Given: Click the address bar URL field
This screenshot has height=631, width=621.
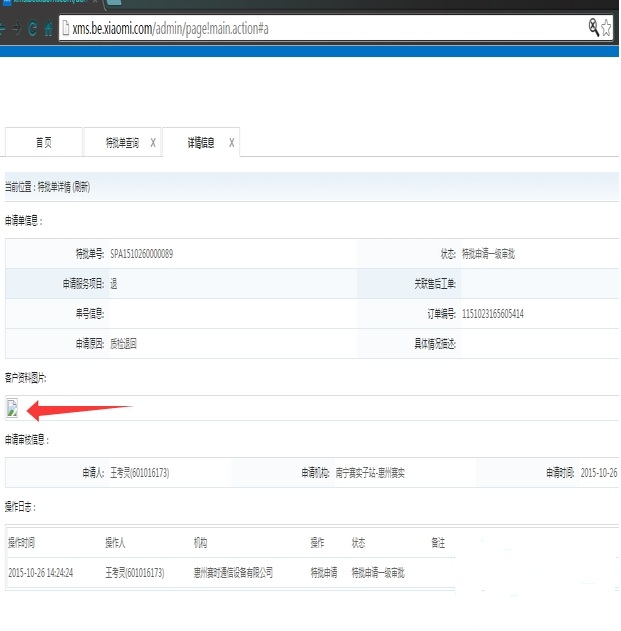Looking at the screenshot, I should (x=320, y=28).
